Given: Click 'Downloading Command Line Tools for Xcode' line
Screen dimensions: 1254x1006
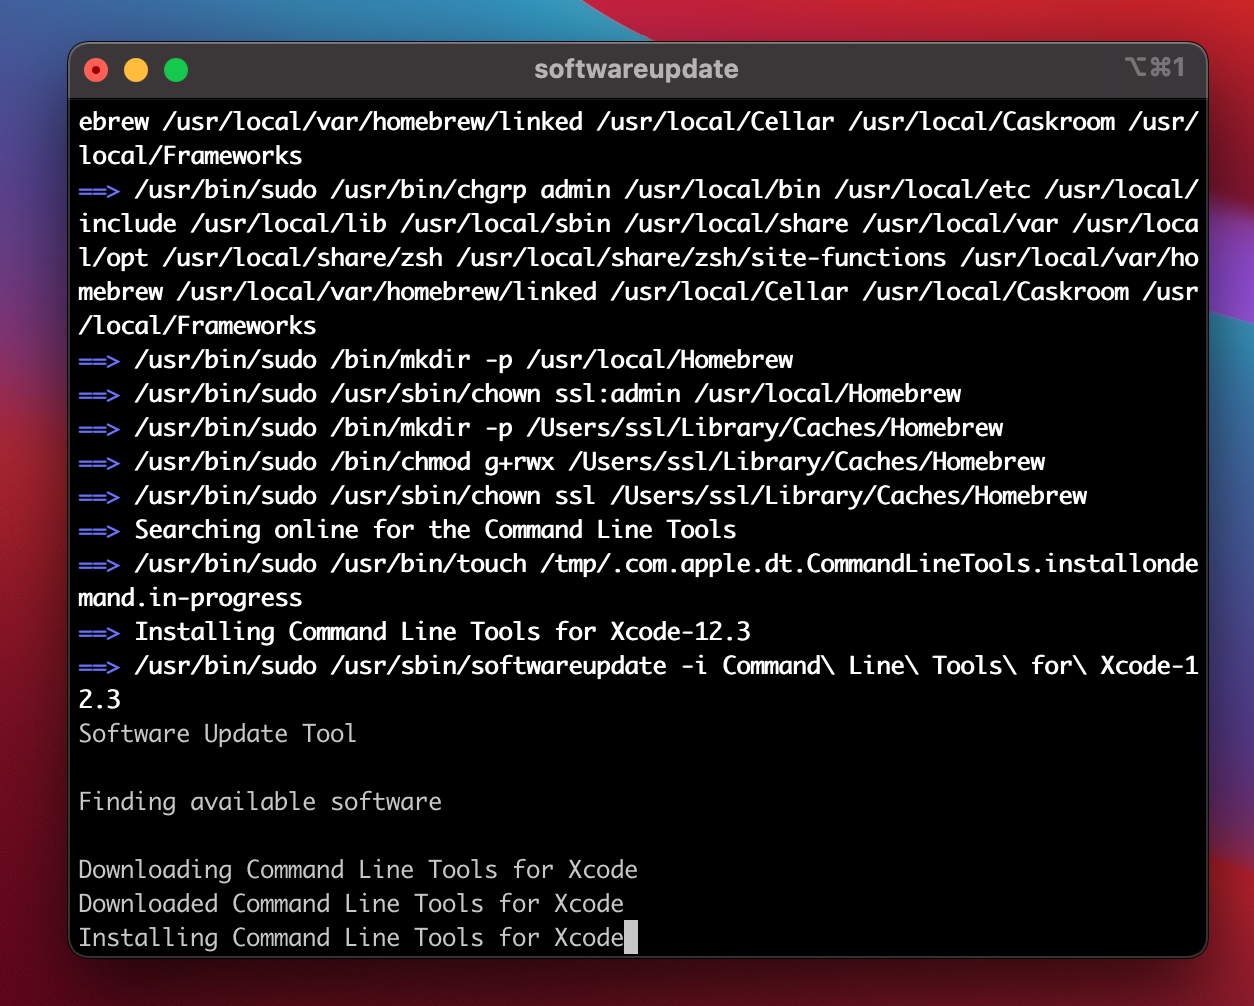Looking at the screenshot, I should point(358,870).
